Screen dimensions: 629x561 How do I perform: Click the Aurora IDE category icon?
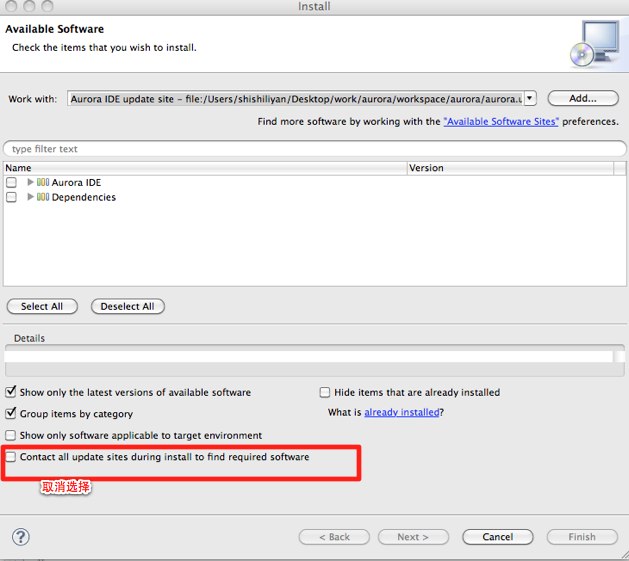tap(43, 183)
